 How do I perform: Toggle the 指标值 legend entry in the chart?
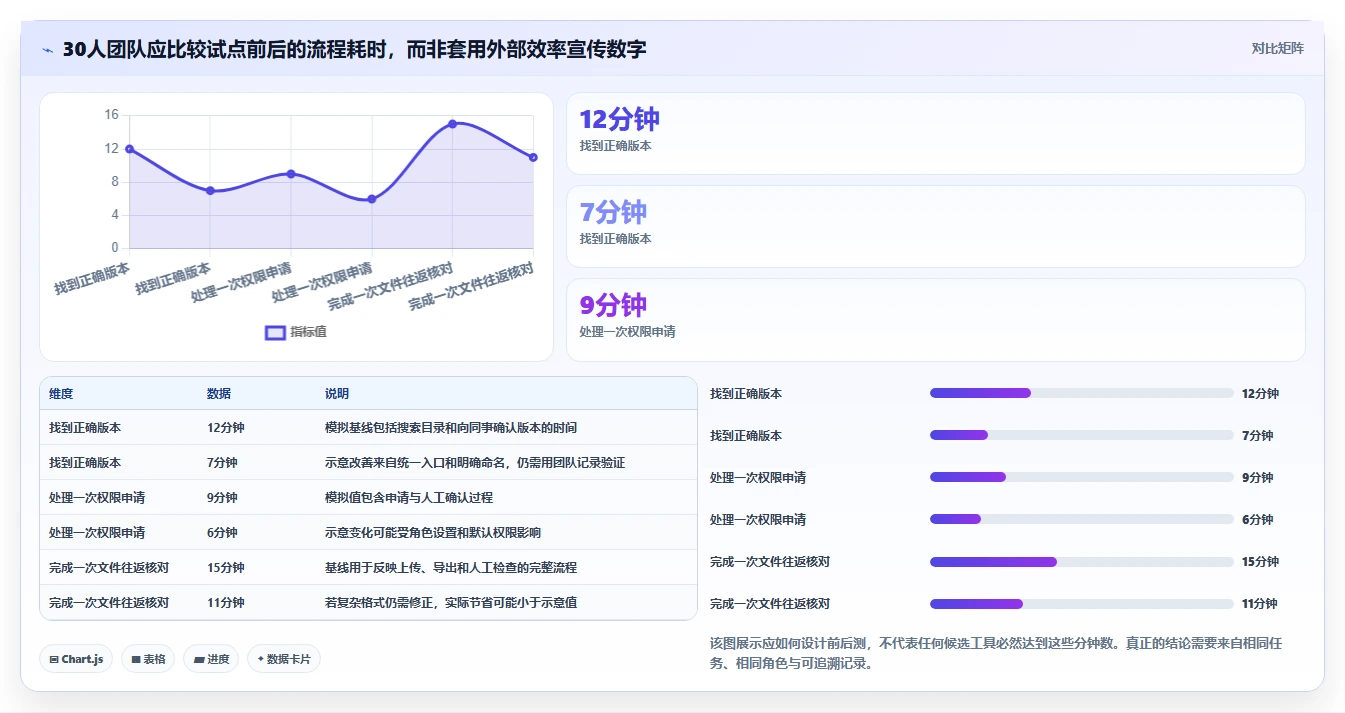click(296, 332)
